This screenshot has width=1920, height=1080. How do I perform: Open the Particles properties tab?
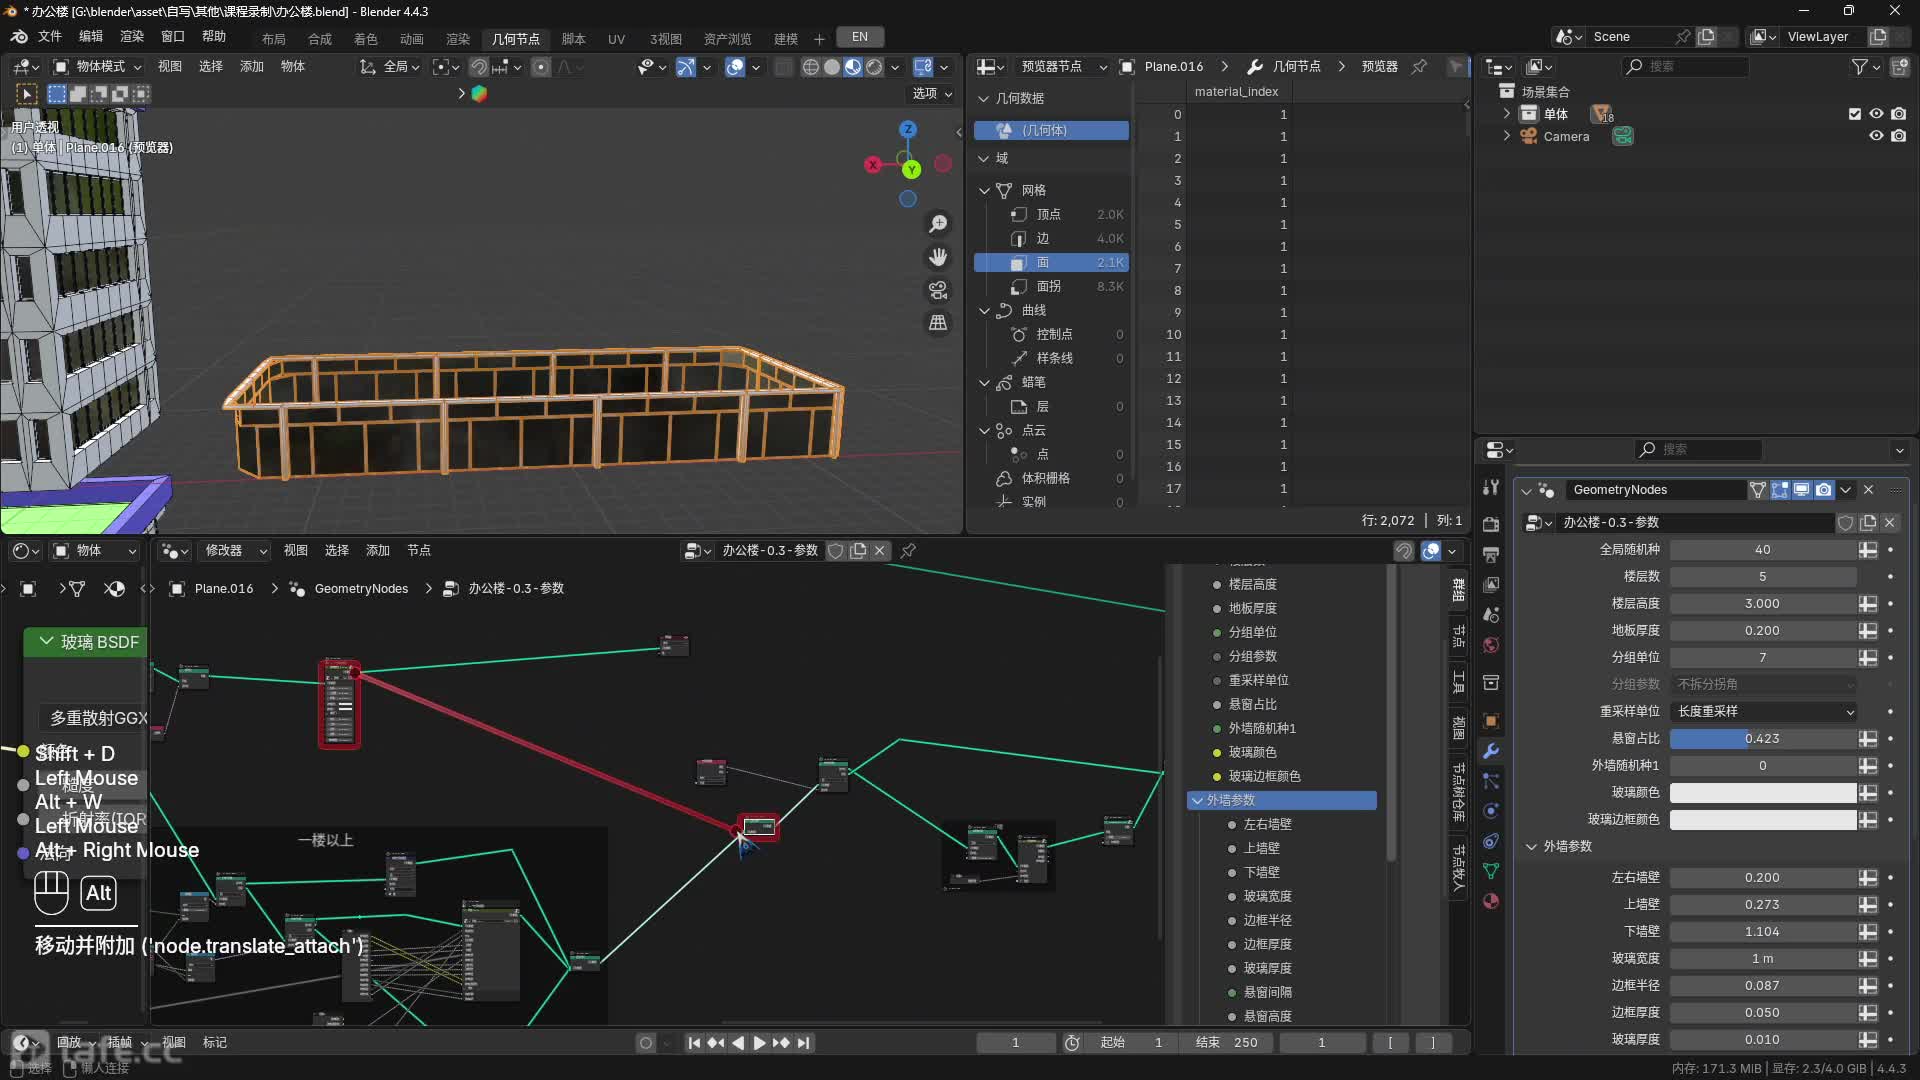[1491, 781]
